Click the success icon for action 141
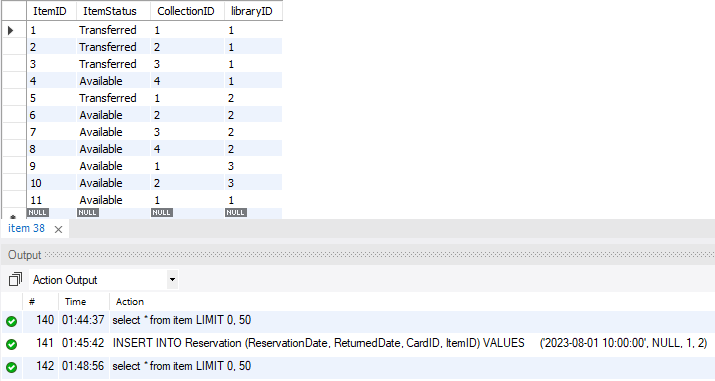715x381 pixels. click(x=11, y=344)
